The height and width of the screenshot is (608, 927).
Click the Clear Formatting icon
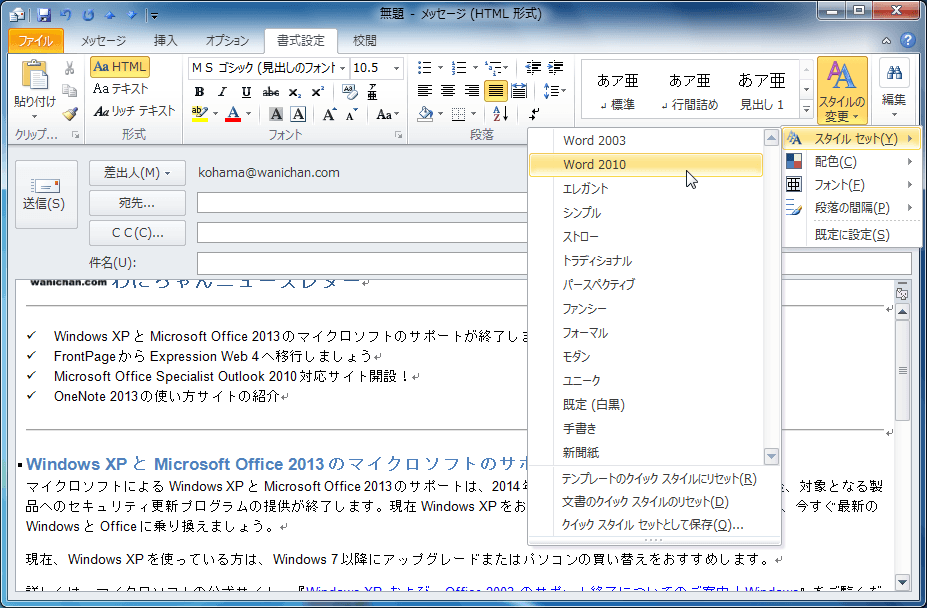coord(350,92)
